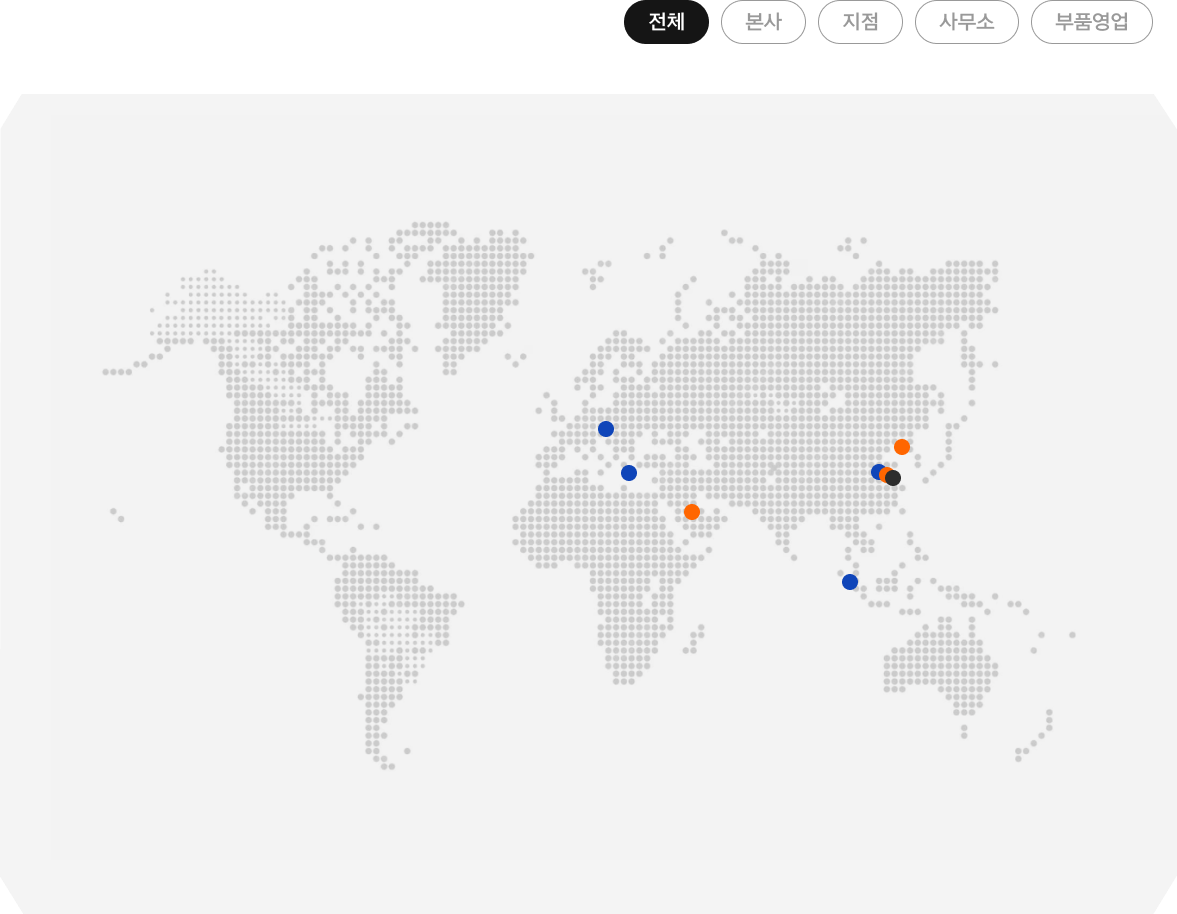
Task: Click the black marker in East Asia
Action: click(x=894, y=479)
